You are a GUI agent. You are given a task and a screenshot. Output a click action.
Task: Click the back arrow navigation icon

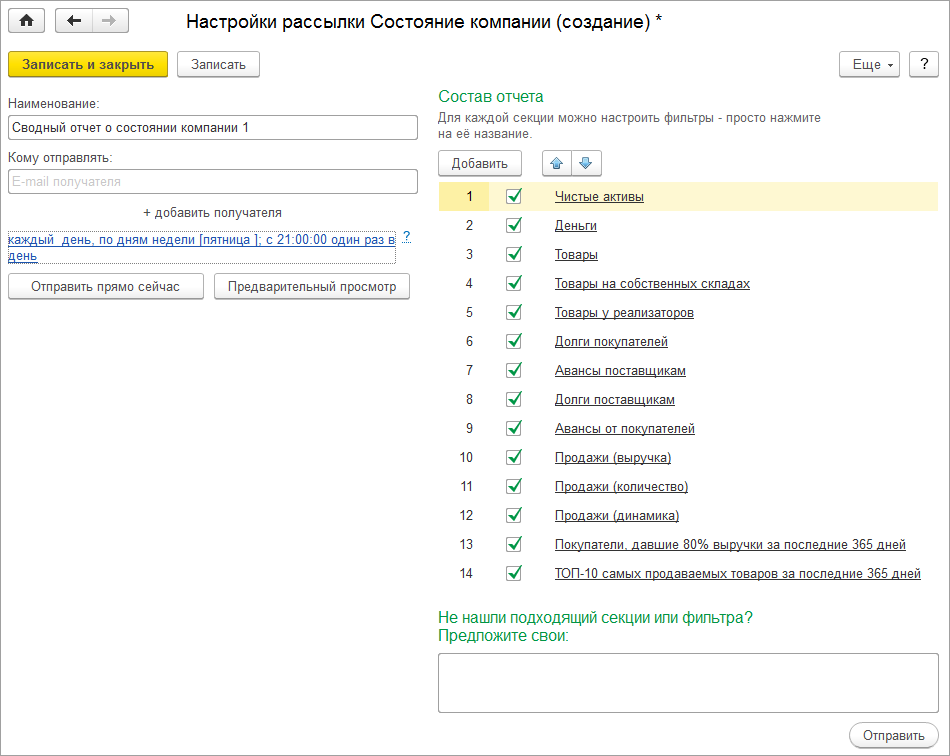[74, 21]
